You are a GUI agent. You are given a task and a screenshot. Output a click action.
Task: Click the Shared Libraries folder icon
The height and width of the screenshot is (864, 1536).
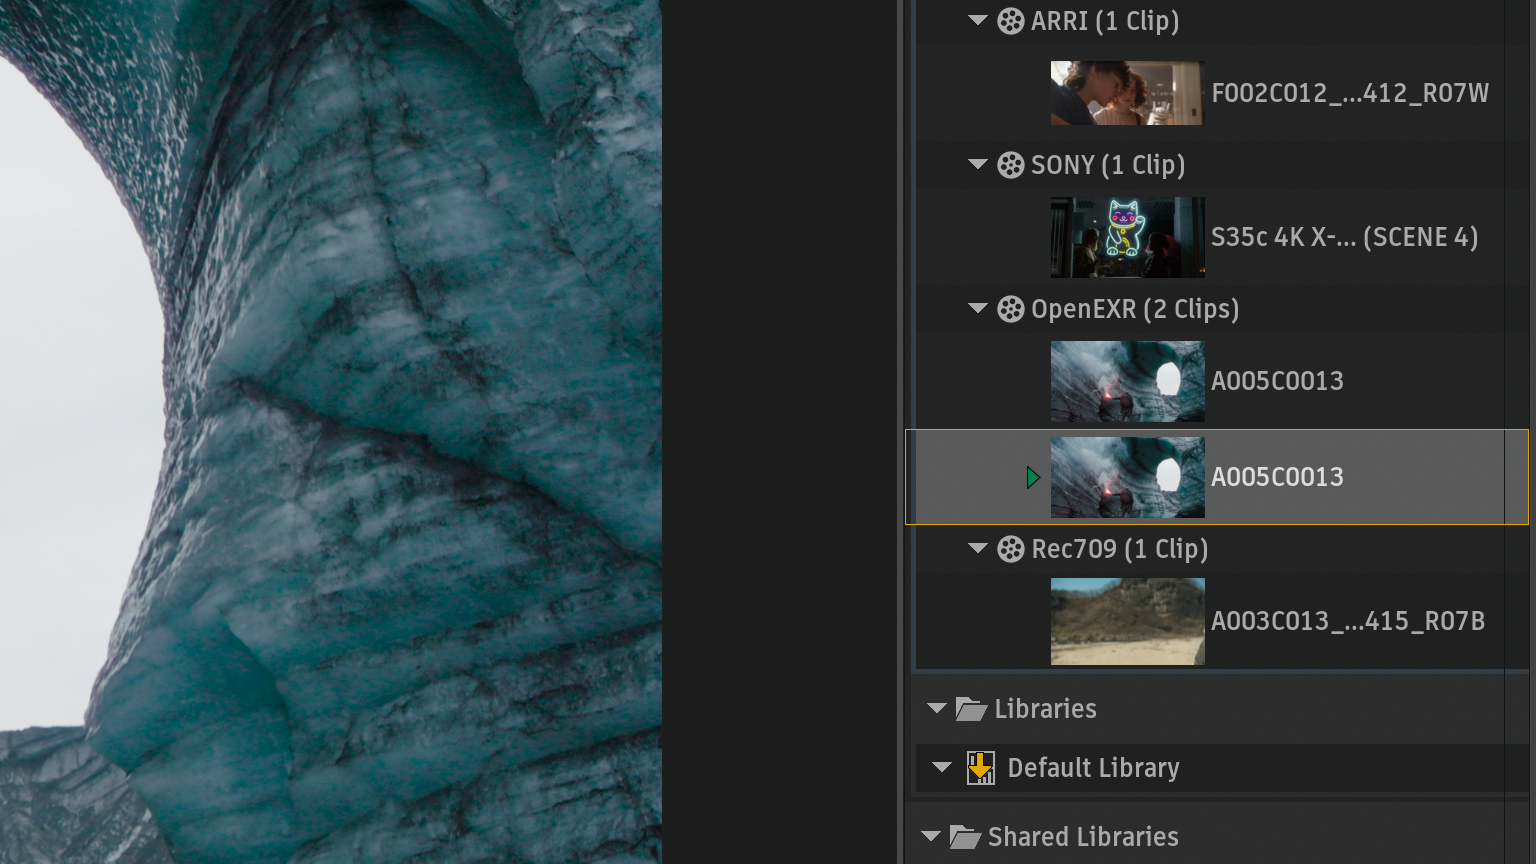[x=965, y=837]
